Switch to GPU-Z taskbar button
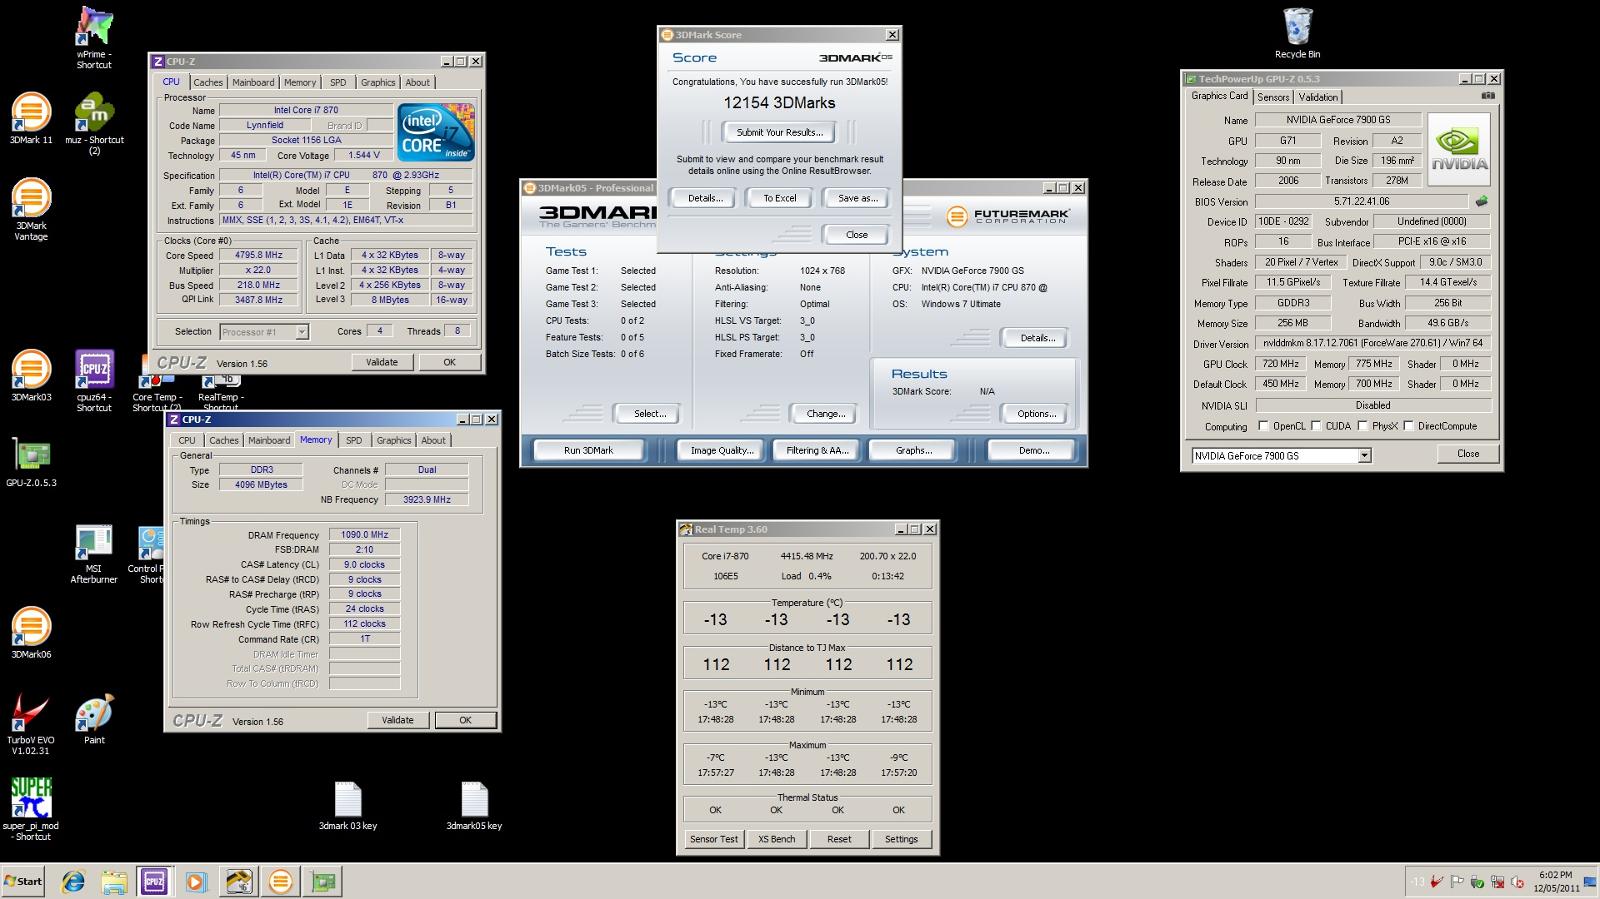The height and width of the screenshot is (899, 1600). point(323,881)
